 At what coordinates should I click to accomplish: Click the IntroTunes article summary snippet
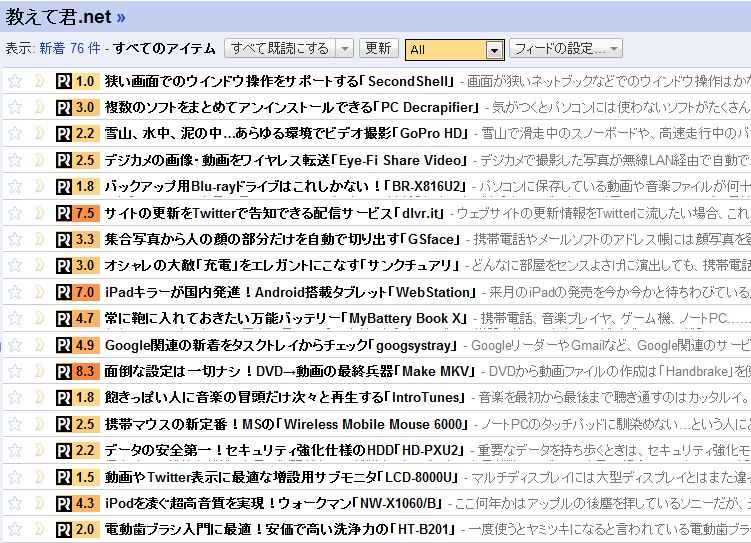pos(615,397)
